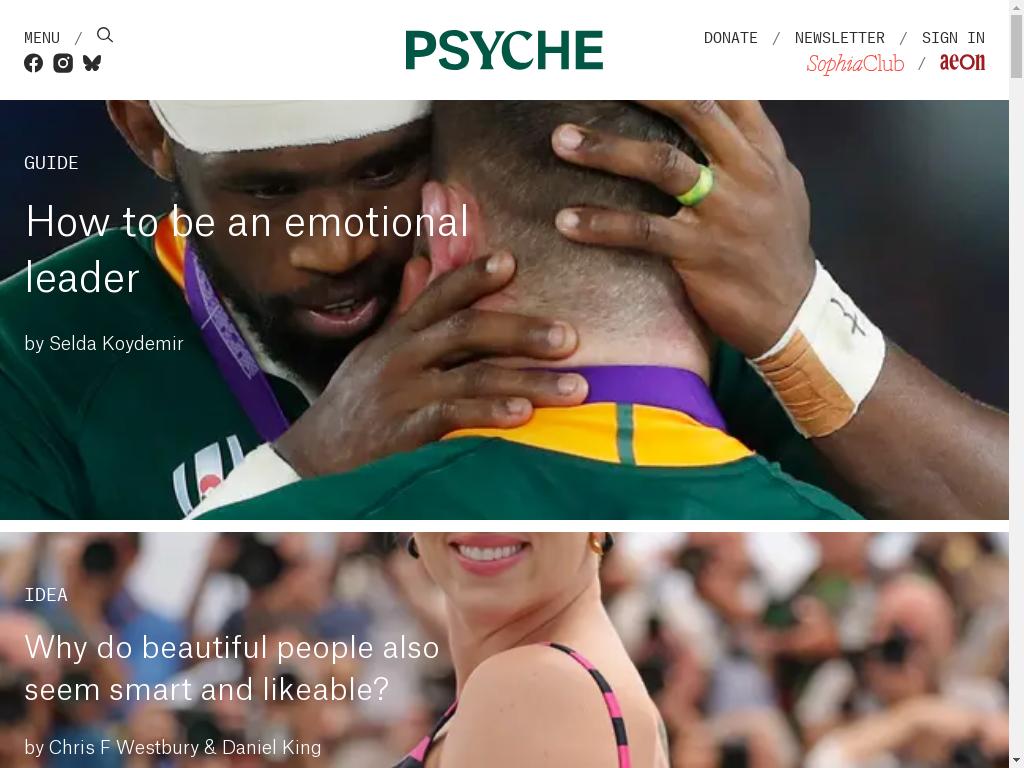Viewport: 1024px width, 768px height.
Task: Open the Instagram icon link
Action: 63,63
